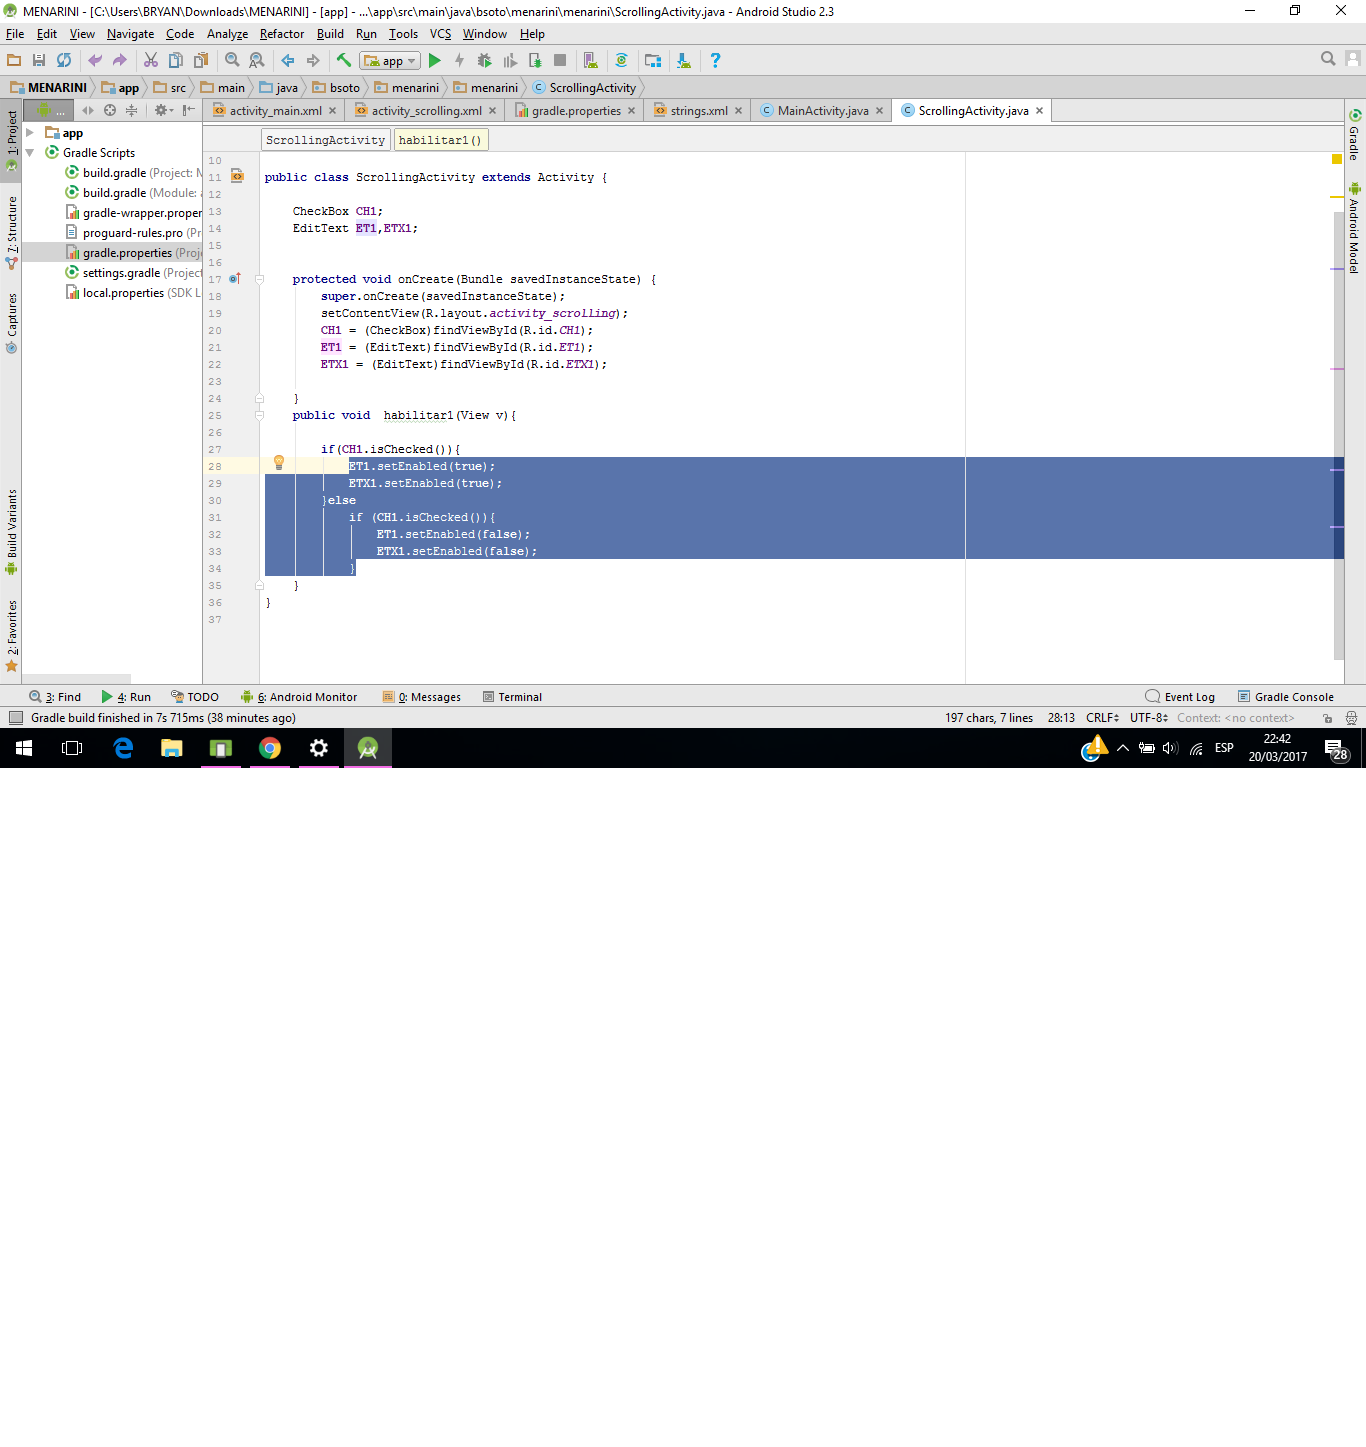Screen dimensions: 1366x1447
Task: Open the SDK Manager icon
Action: [683, 61]
